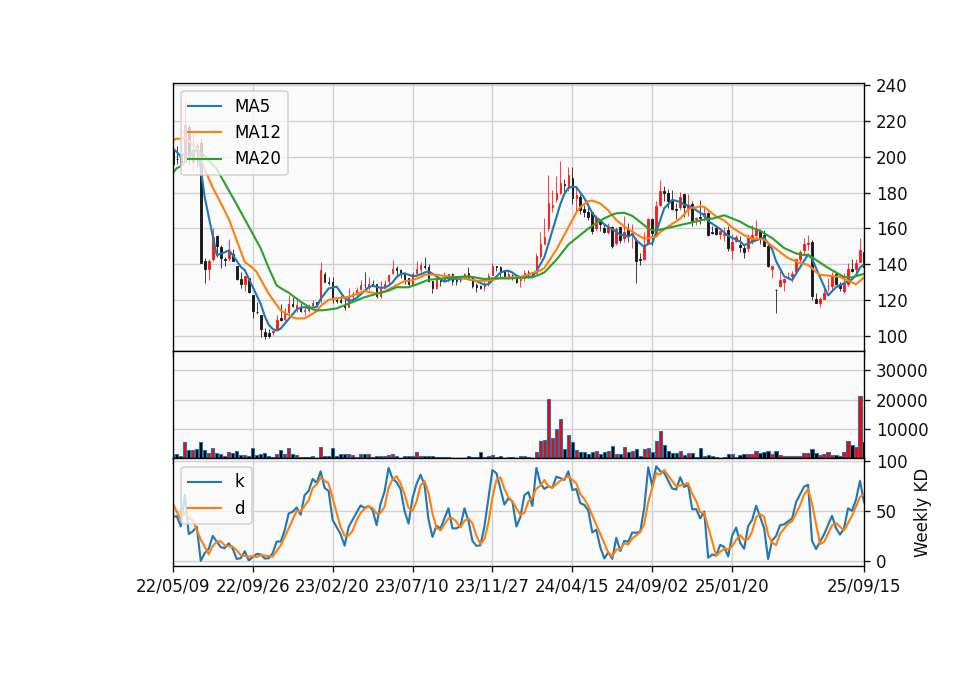The height and width of the screenshot is (690, 960).
Task: Click the blue MA5 legend line
Action: click(x=204, y=106)
